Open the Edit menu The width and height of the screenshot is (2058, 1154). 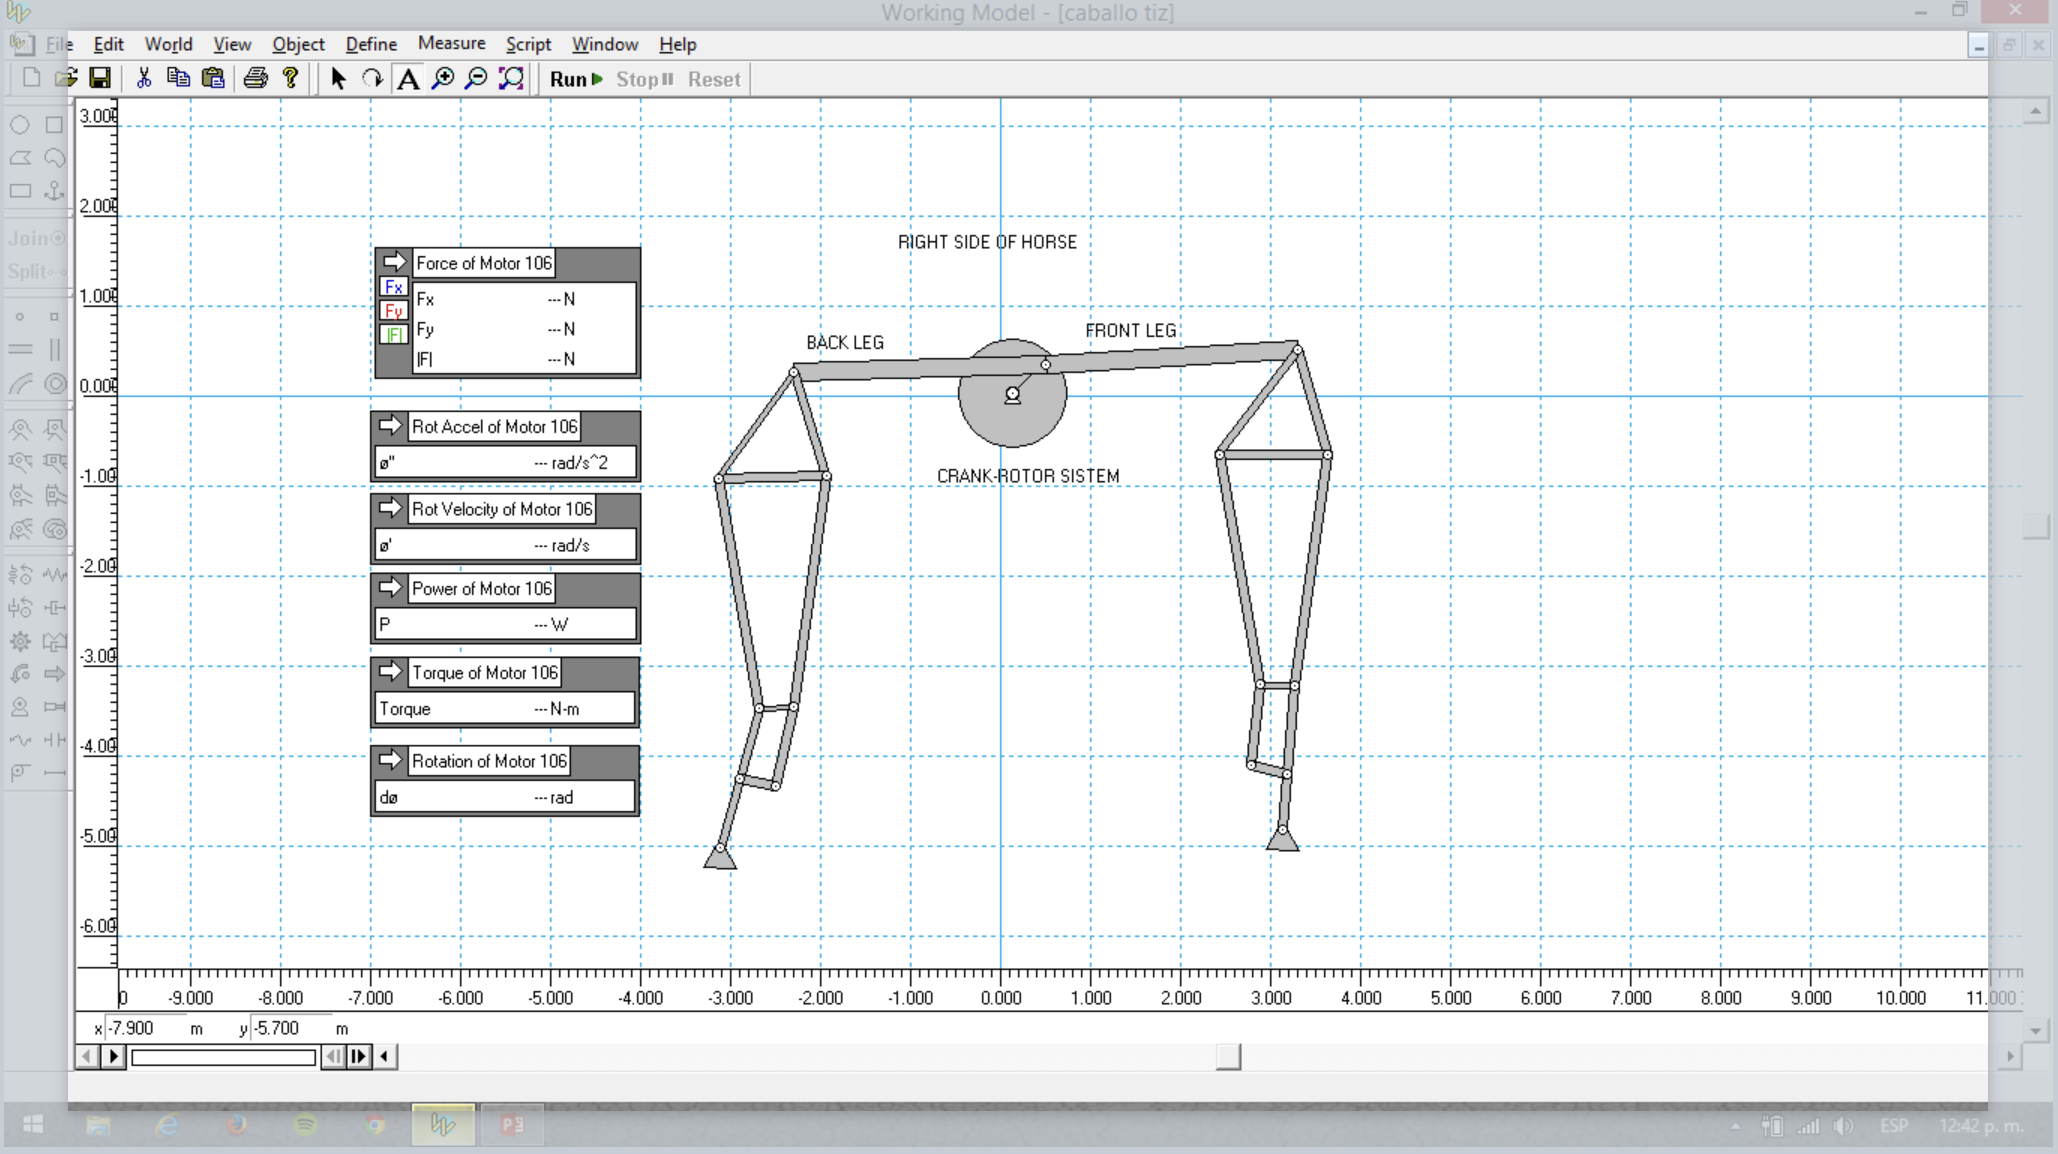pyautogui.click(x=108, y=44)
